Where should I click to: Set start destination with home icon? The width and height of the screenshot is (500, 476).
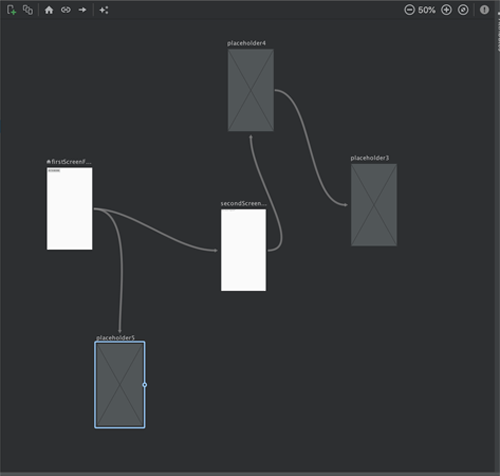click(49, 10)
